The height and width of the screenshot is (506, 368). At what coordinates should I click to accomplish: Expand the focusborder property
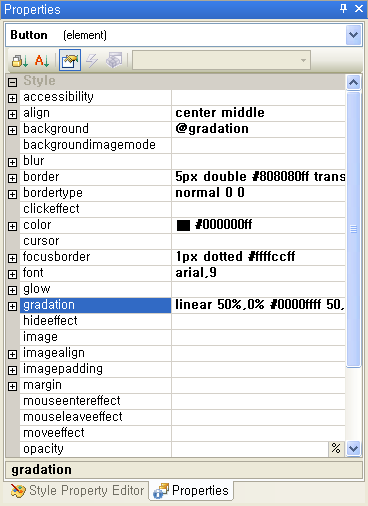pyautogui.click(x=12, y=258)
